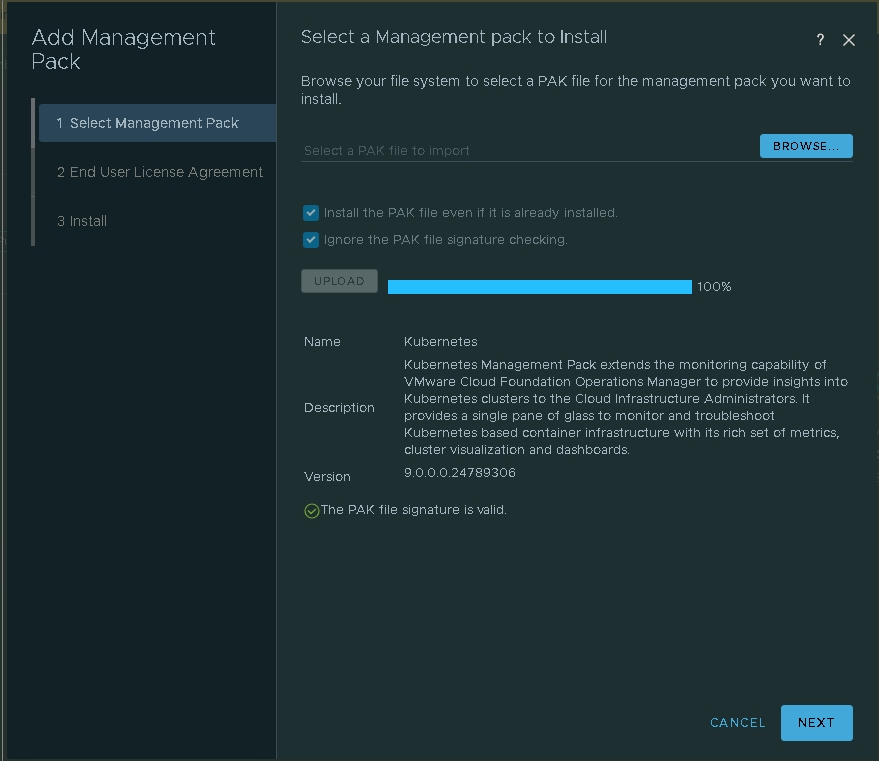Click the 'Add Management Pack' title
This screenshot has height=761, width=879.
123,49
